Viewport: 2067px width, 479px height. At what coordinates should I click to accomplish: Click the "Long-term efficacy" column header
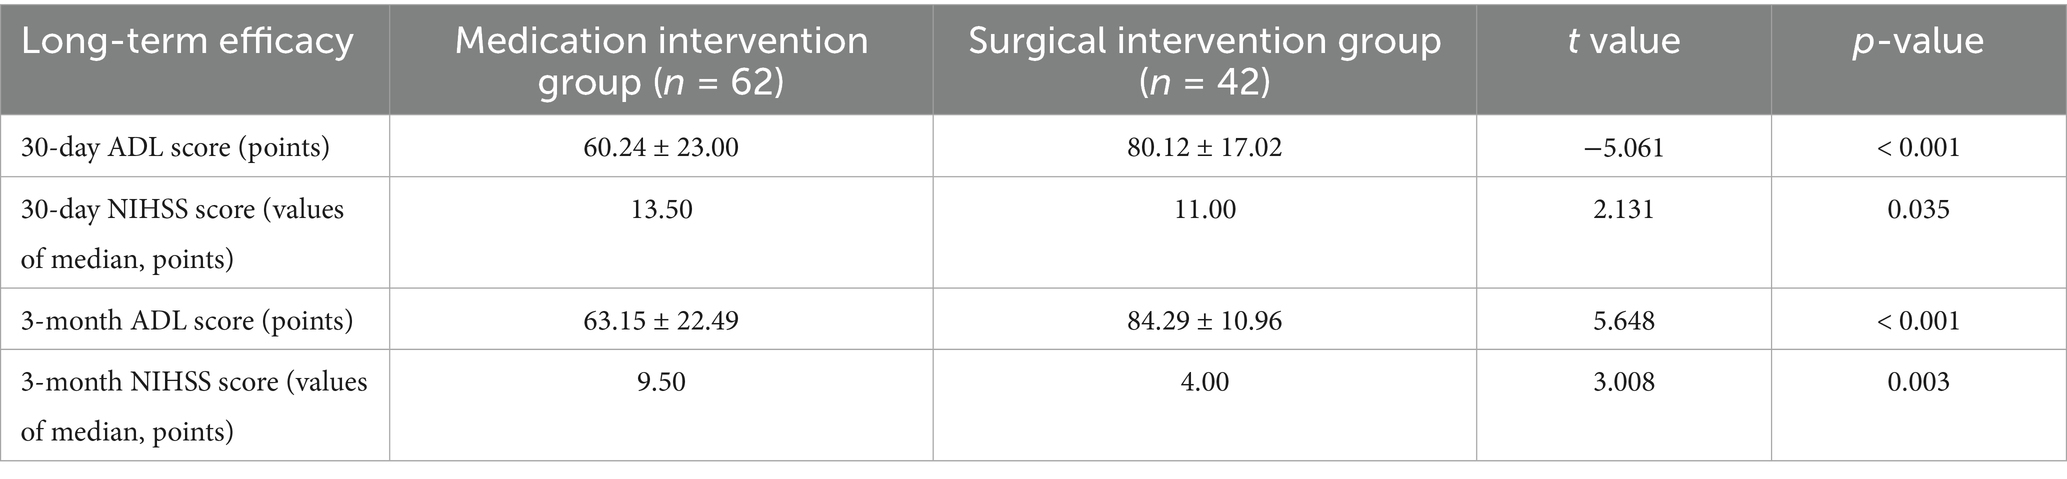(x=187, y=42)
